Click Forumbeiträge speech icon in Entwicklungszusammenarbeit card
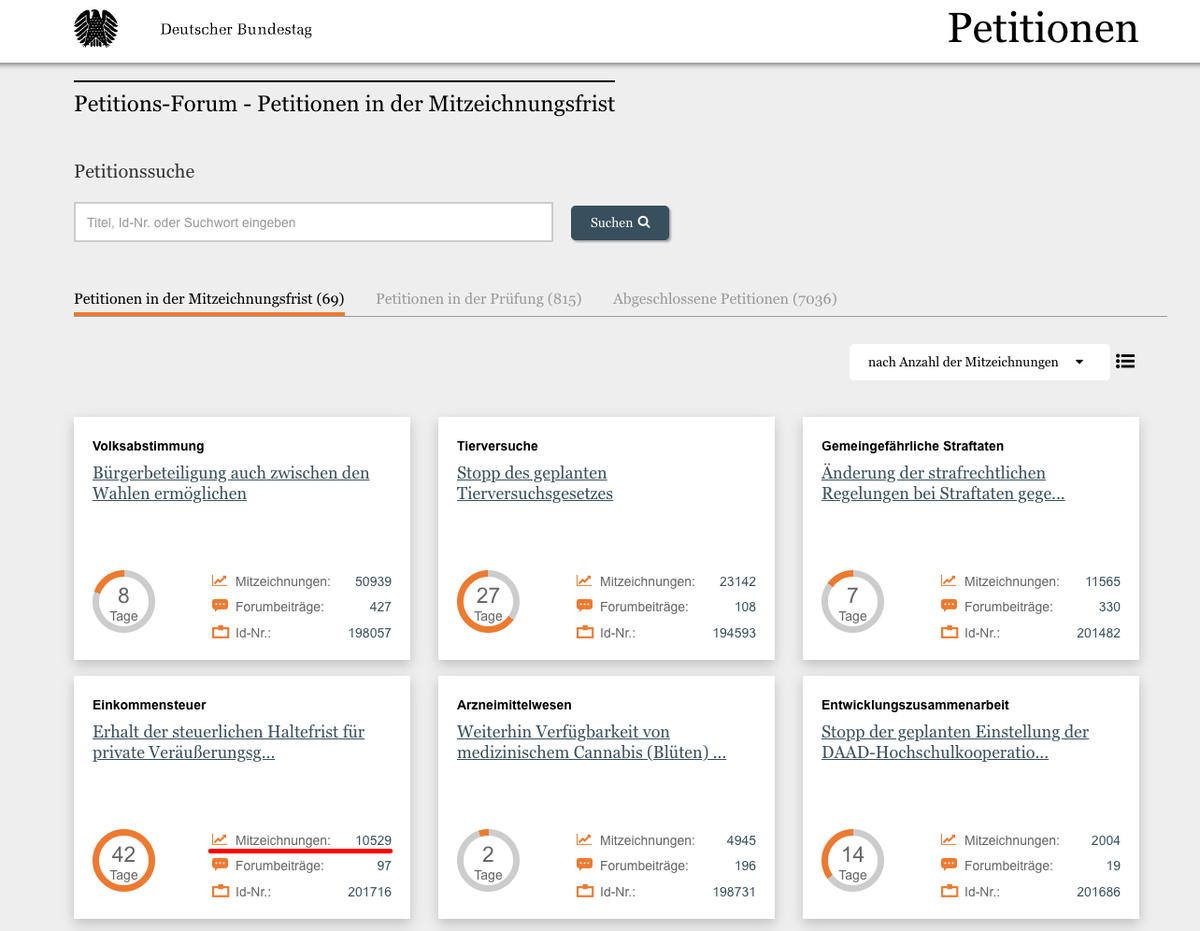The height and width of the screenshot is (931, 1200). pos(949,865)
